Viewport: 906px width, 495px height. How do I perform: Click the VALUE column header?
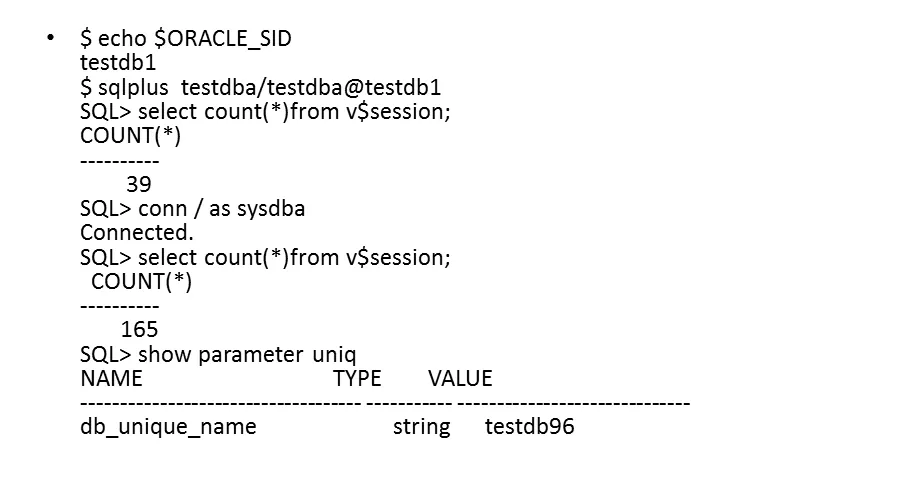tap(460, 378)
